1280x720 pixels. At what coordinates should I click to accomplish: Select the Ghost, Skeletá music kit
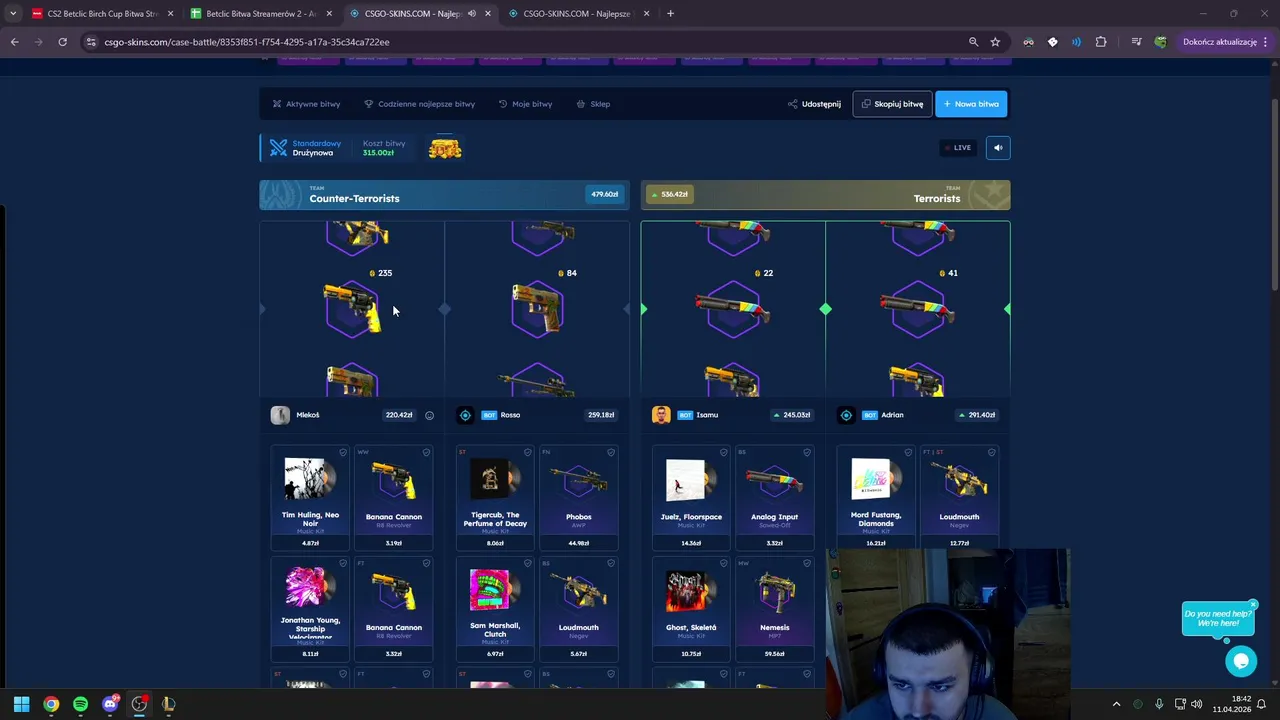click(691, 608)
